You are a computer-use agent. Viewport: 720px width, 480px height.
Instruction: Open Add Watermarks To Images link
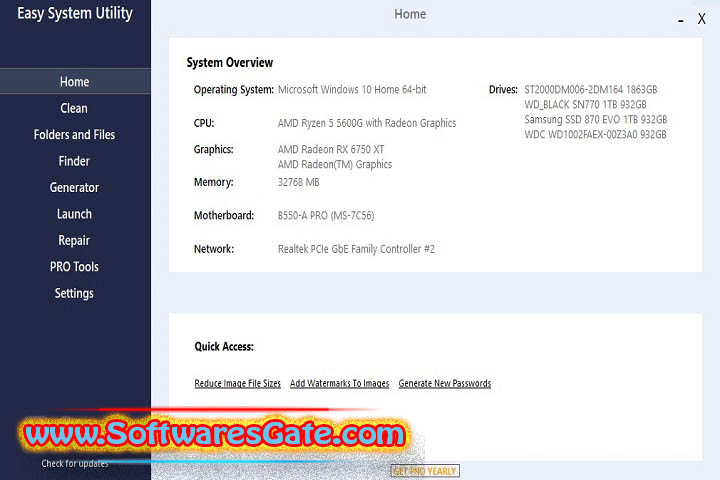[339, 383]
